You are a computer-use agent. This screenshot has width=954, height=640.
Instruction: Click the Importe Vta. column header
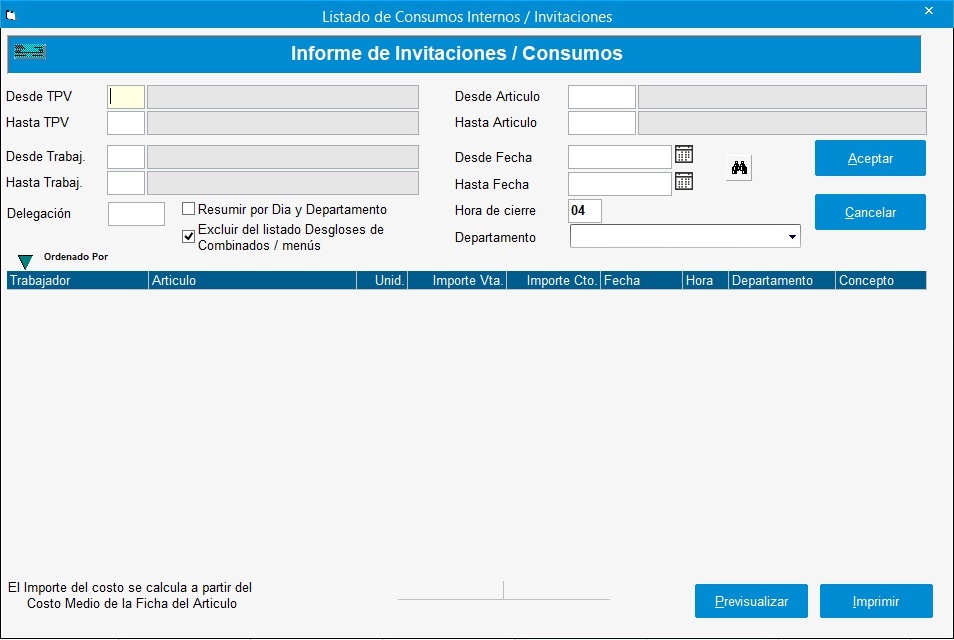[457, 280]
